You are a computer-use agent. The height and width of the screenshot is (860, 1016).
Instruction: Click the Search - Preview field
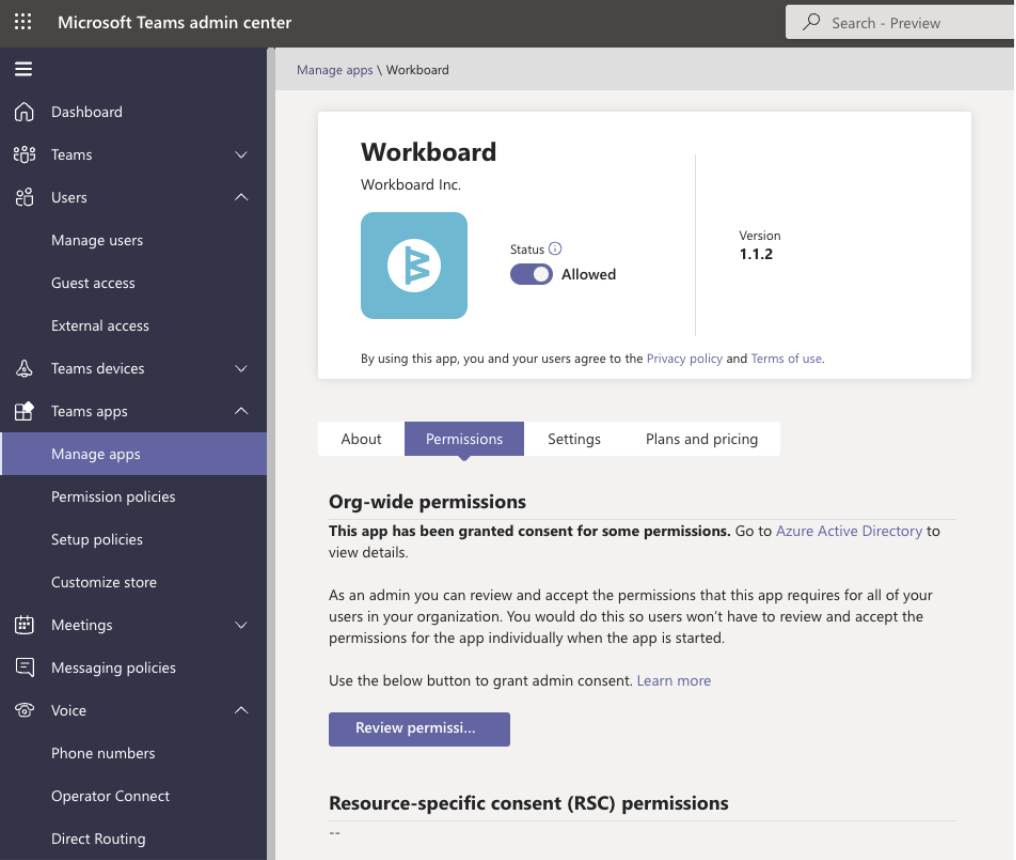click(900, 23)
